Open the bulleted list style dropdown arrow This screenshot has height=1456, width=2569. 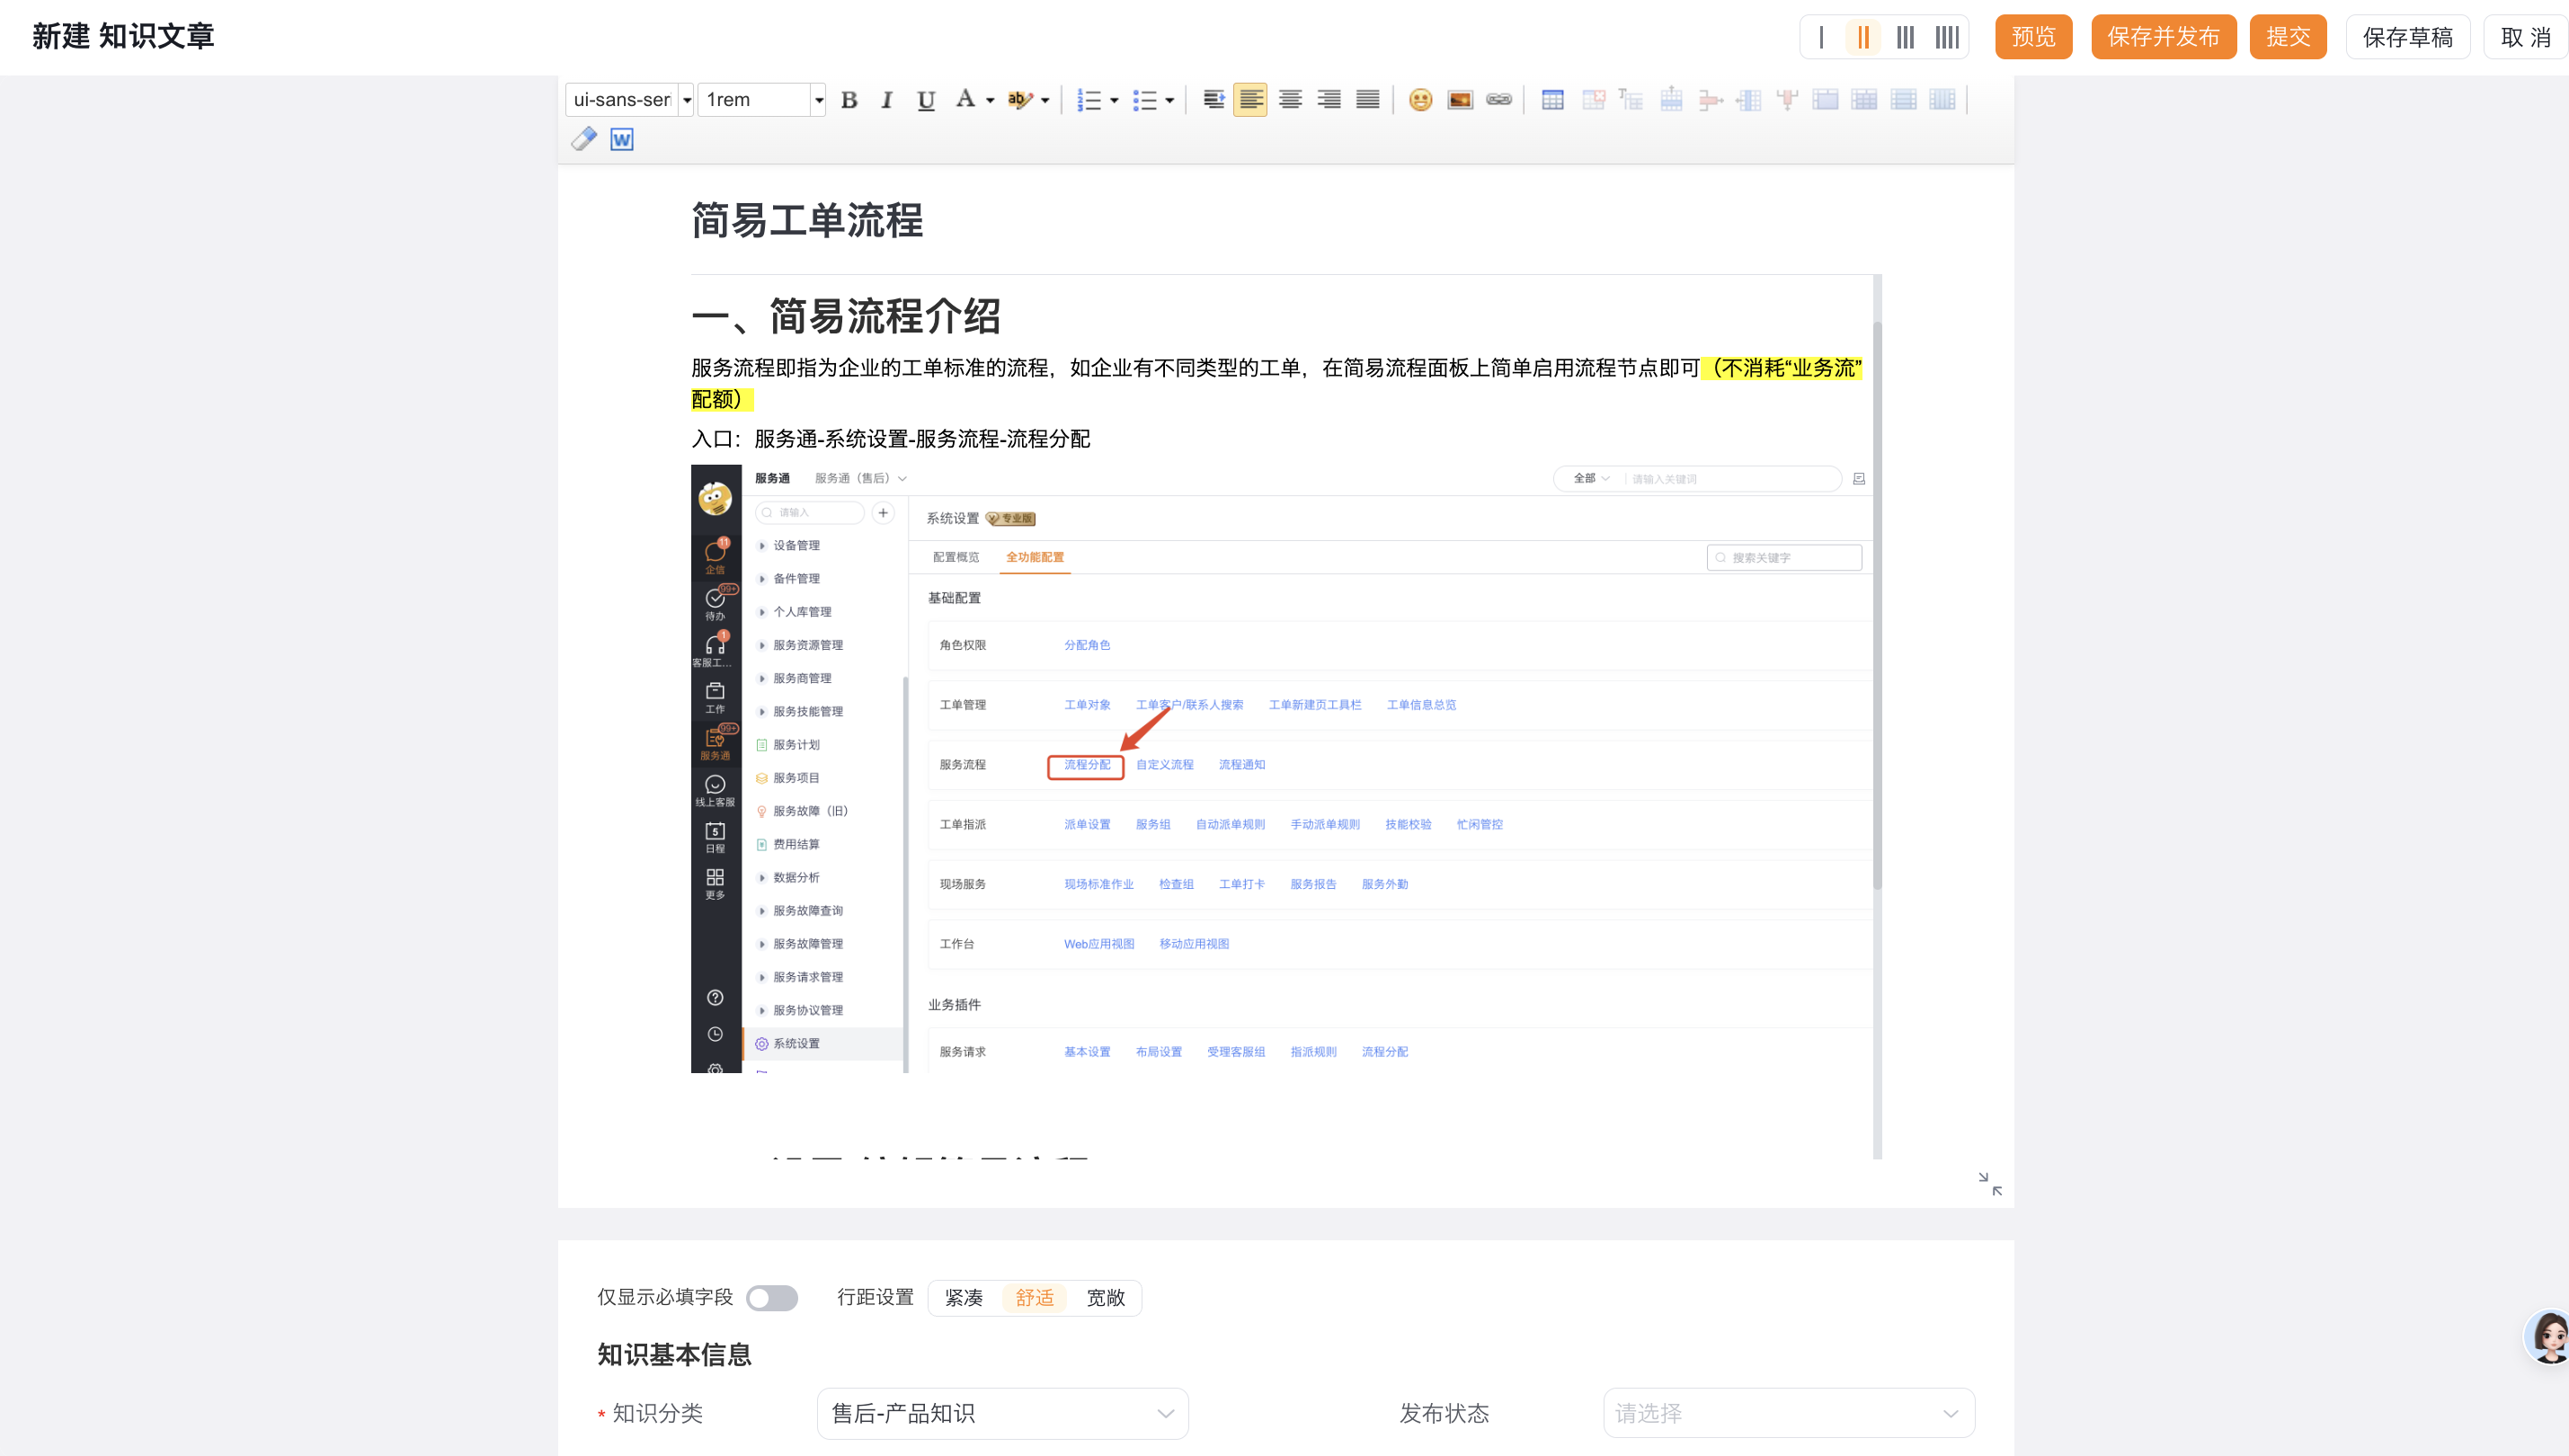1169,100
